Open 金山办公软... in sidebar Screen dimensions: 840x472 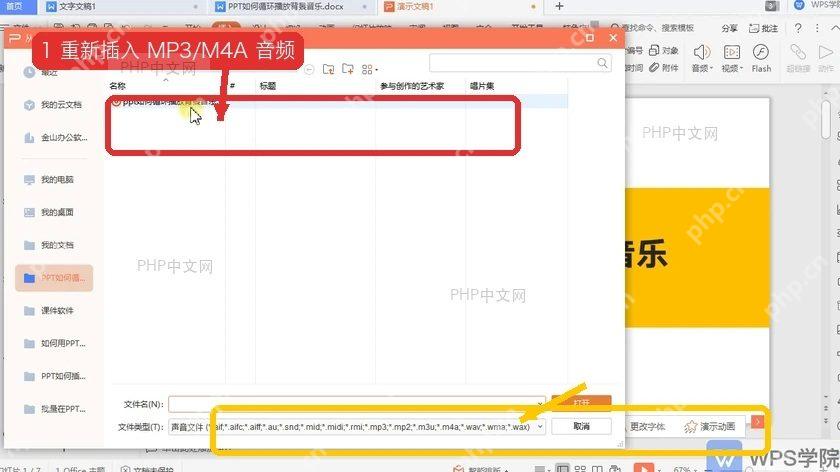click(x=56, y=138)
